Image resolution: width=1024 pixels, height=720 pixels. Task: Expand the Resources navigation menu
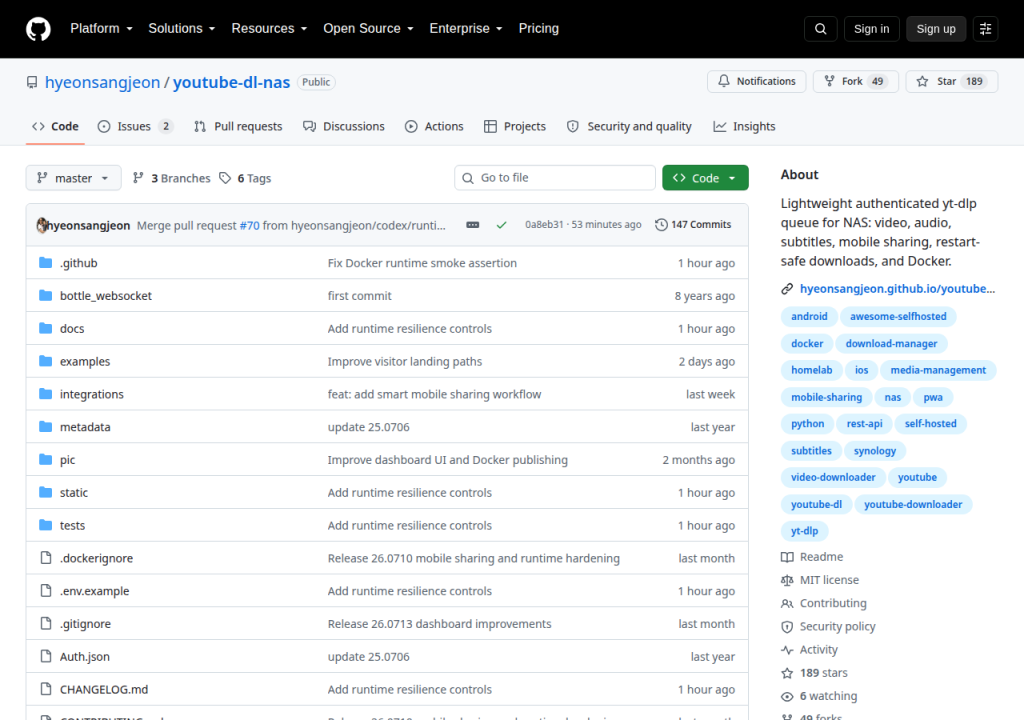tap(269, 29)
